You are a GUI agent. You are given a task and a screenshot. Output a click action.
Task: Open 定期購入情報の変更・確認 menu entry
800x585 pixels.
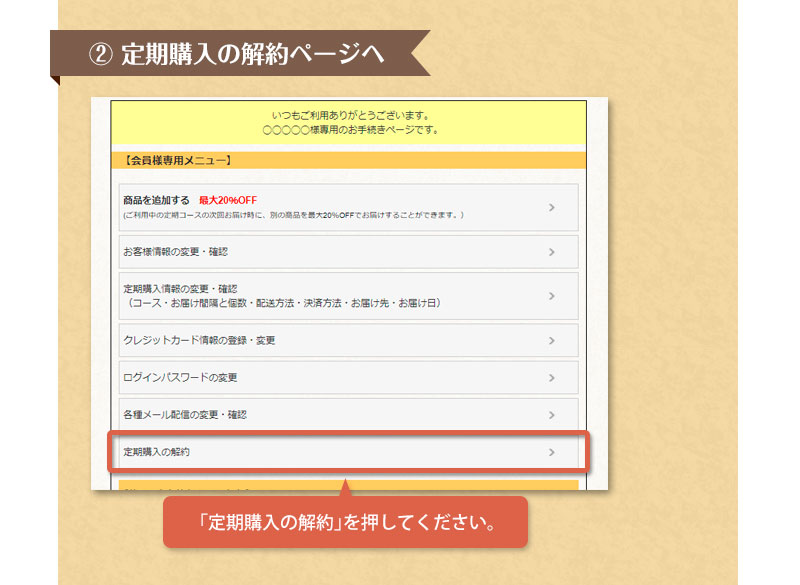[180, 289]
